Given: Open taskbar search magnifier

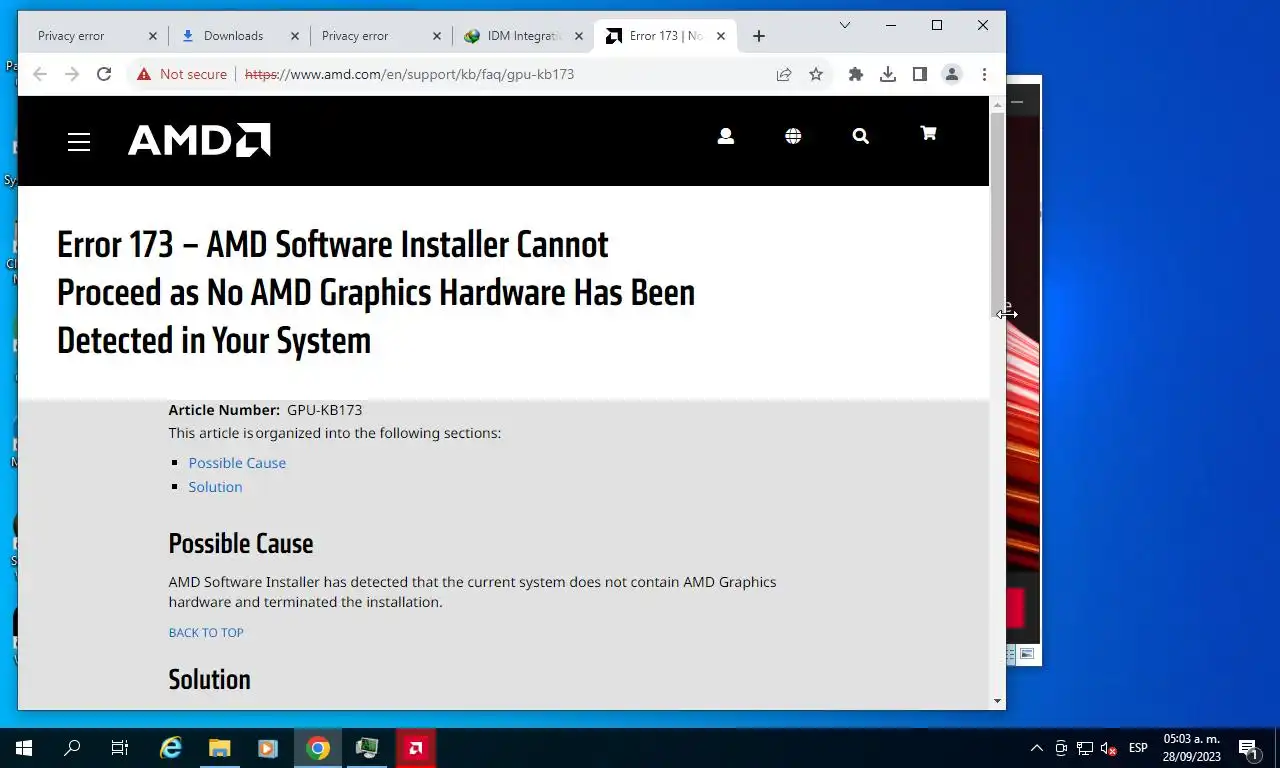Looking at the screenshot, I should [72, 748].
